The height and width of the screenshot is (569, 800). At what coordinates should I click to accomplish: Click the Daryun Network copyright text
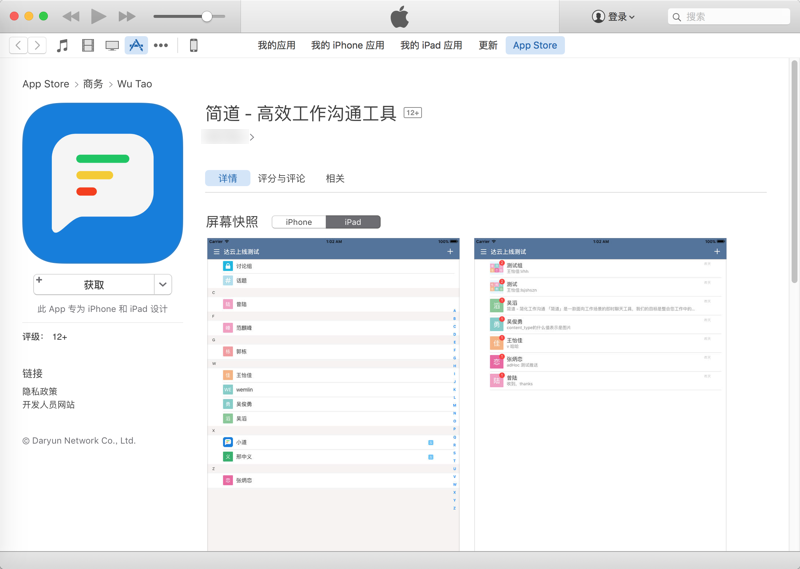[x=79, y=441]
